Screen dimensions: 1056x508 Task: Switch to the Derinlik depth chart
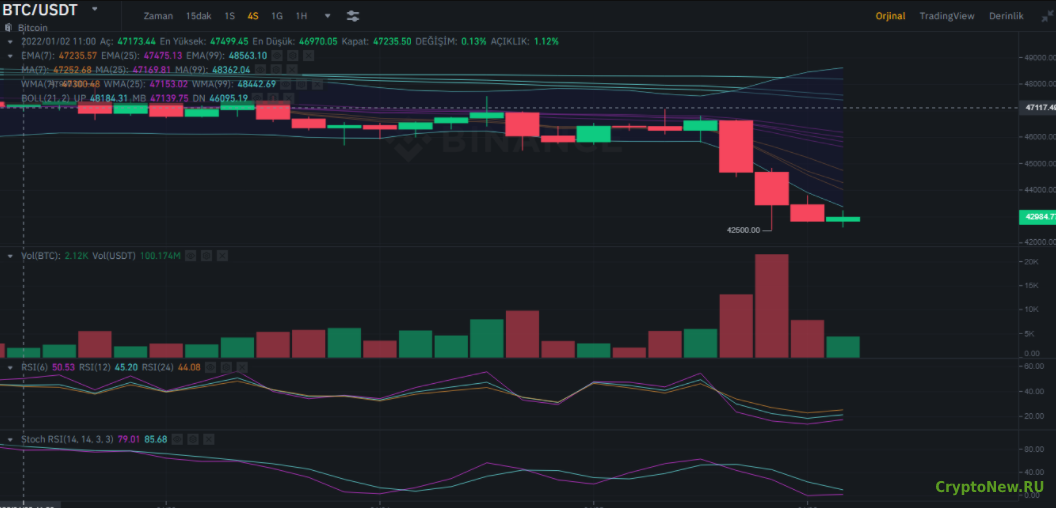[1006, 15]
